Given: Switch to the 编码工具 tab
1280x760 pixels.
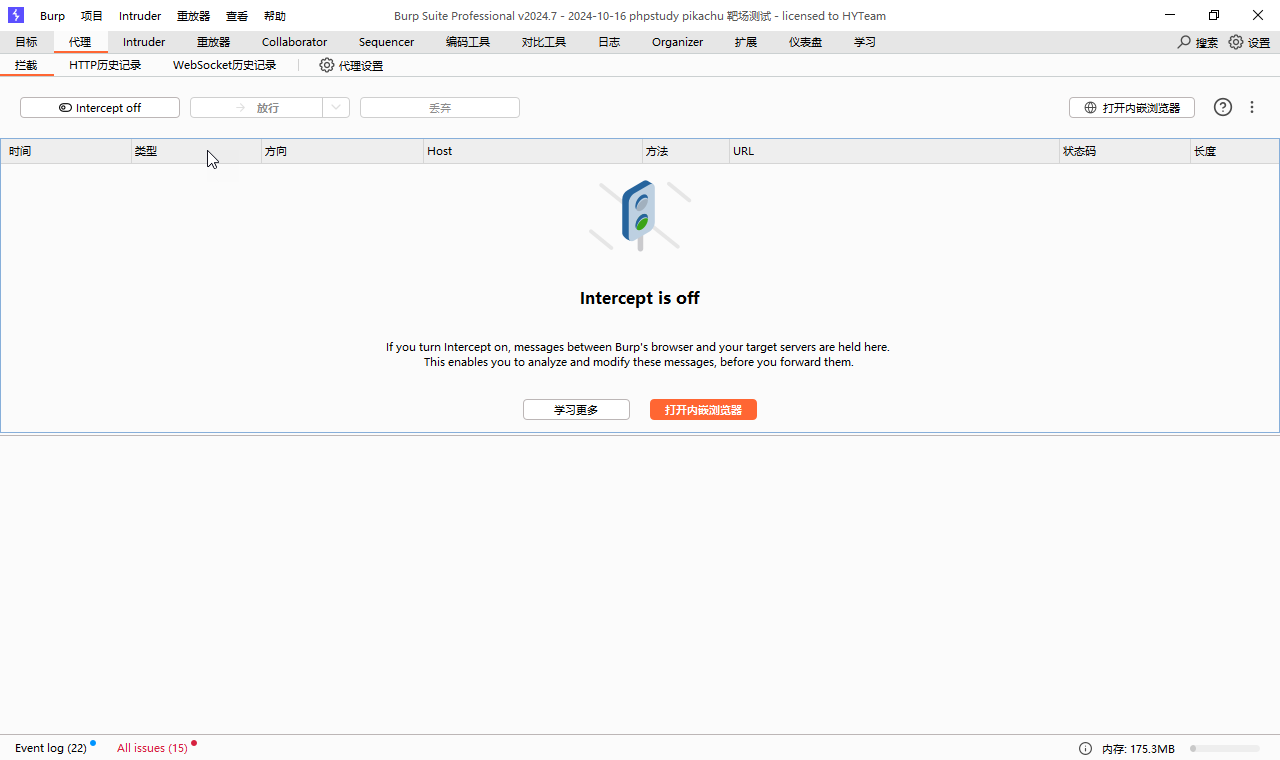Looking at the screenshot, I should tap(468, 42).
